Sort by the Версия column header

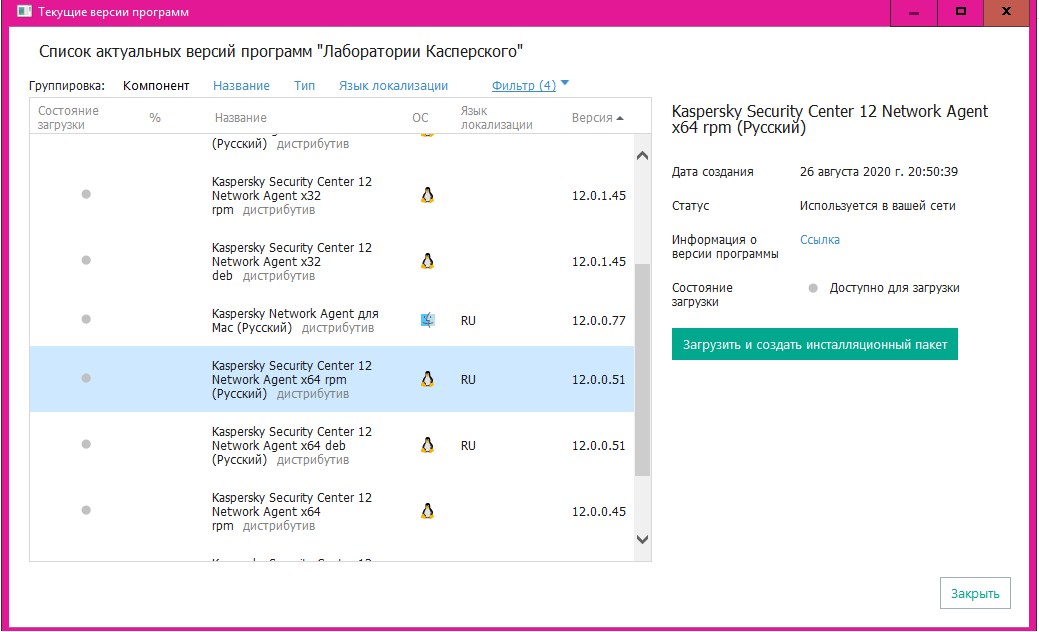click(597, 118)
